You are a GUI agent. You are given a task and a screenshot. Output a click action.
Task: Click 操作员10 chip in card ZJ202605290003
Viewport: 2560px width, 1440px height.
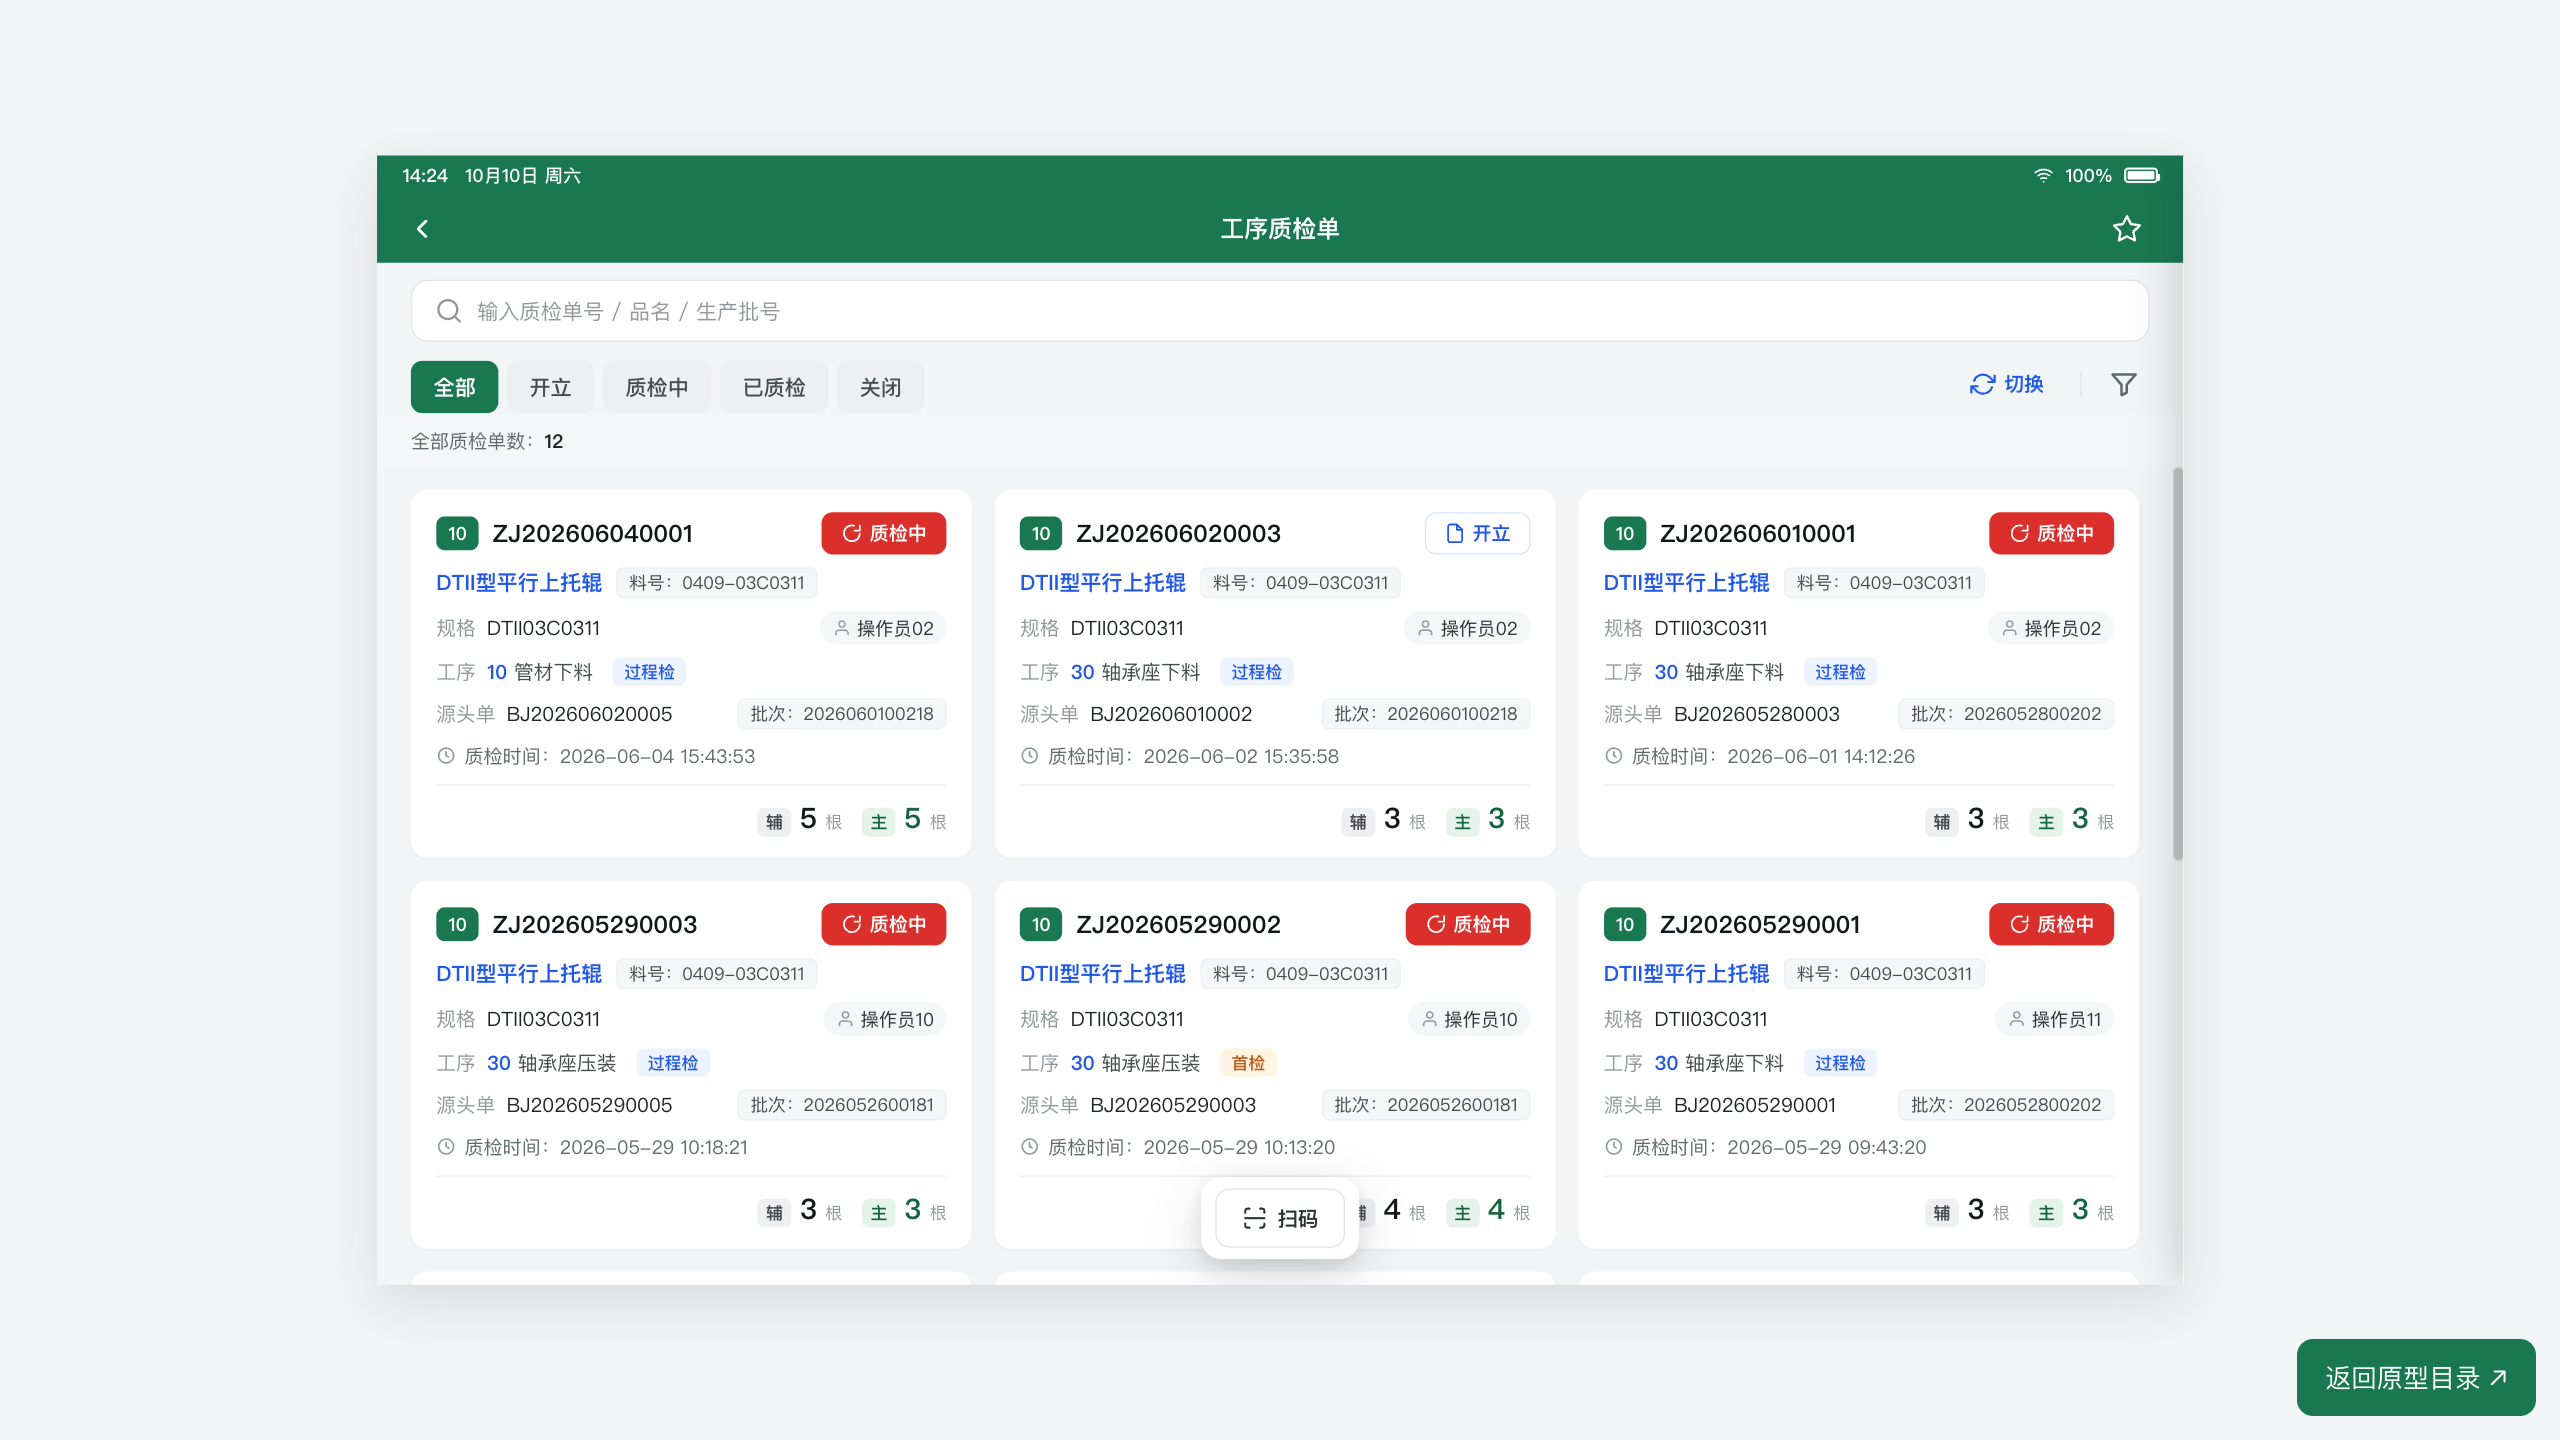click(x=886, y=1019)
